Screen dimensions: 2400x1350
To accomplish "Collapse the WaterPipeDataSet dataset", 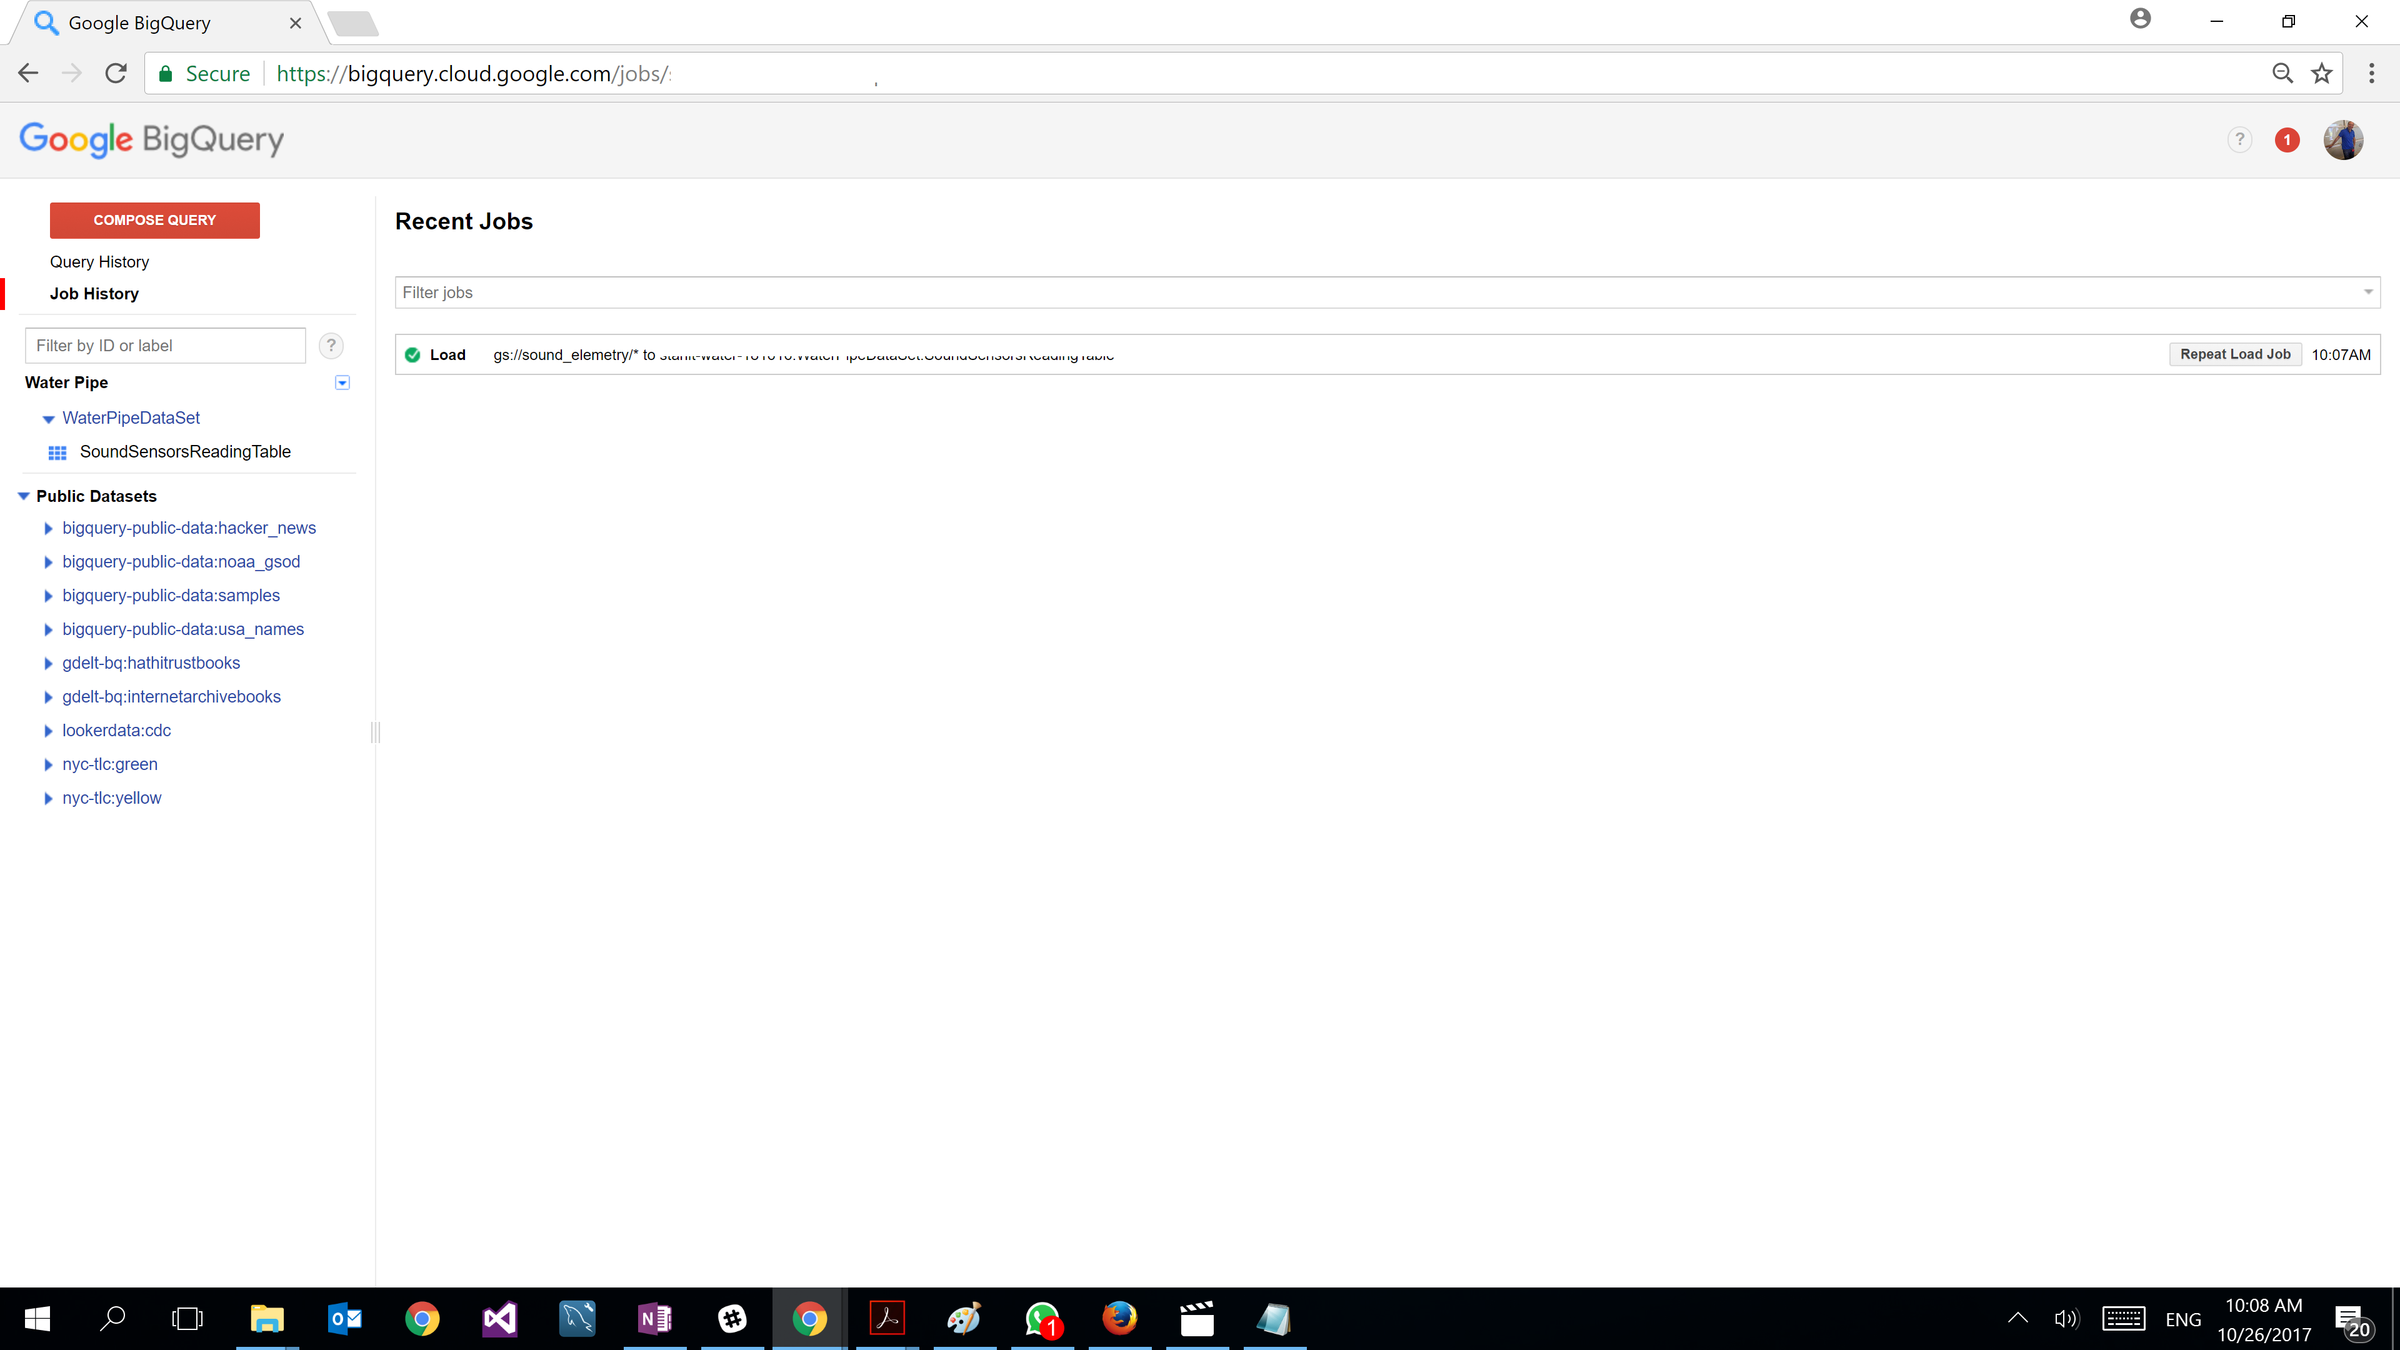I will (x=48, y=419).
